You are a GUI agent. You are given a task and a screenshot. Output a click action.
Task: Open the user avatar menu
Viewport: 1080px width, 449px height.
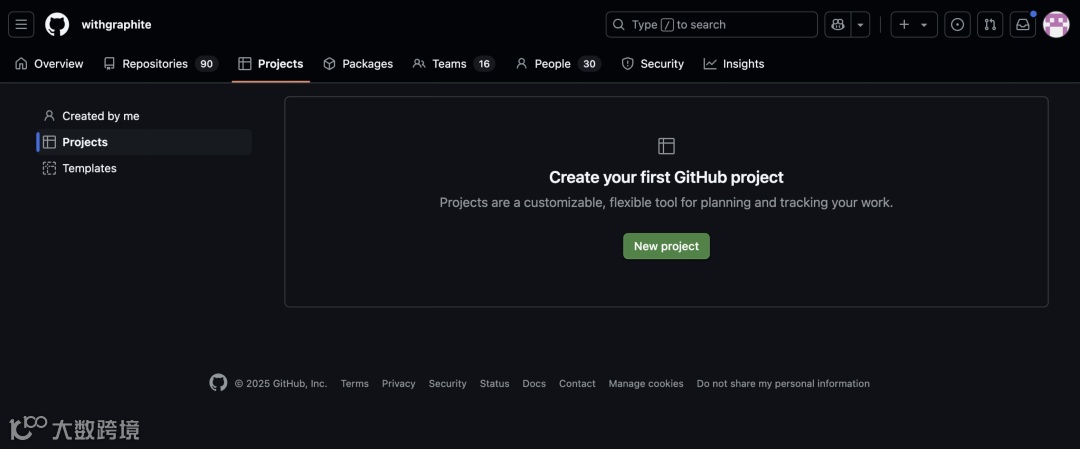[1056, 25]
